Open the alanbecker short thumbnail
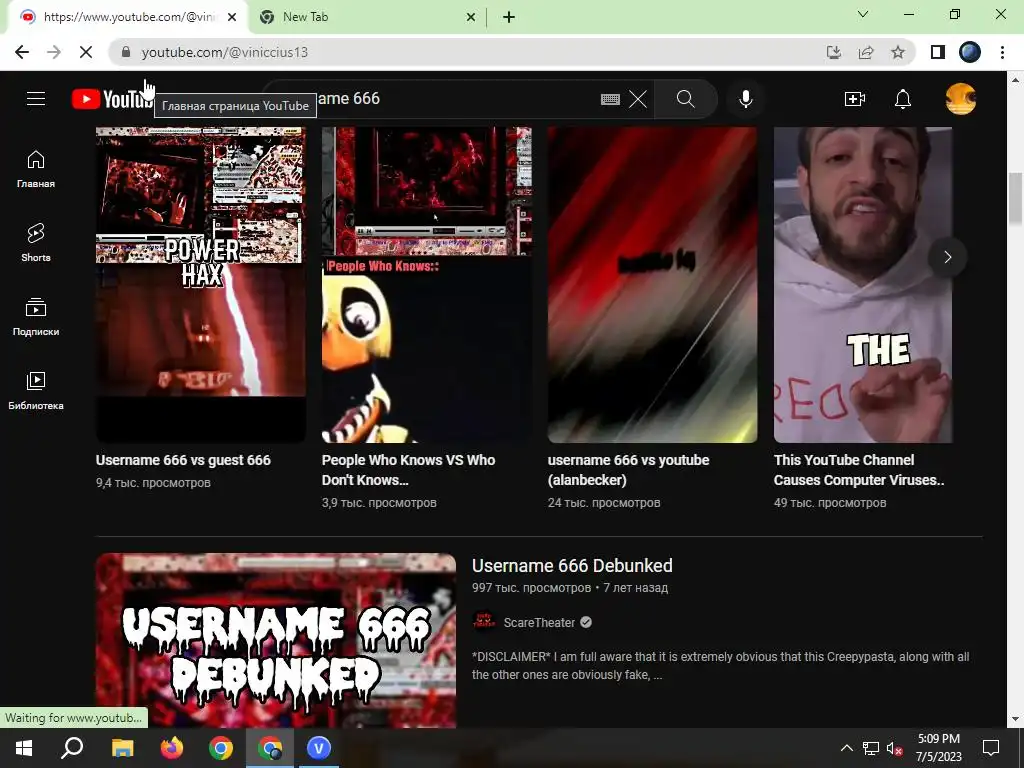This screenshot has height=768, width=1024. tap(652, 285)
